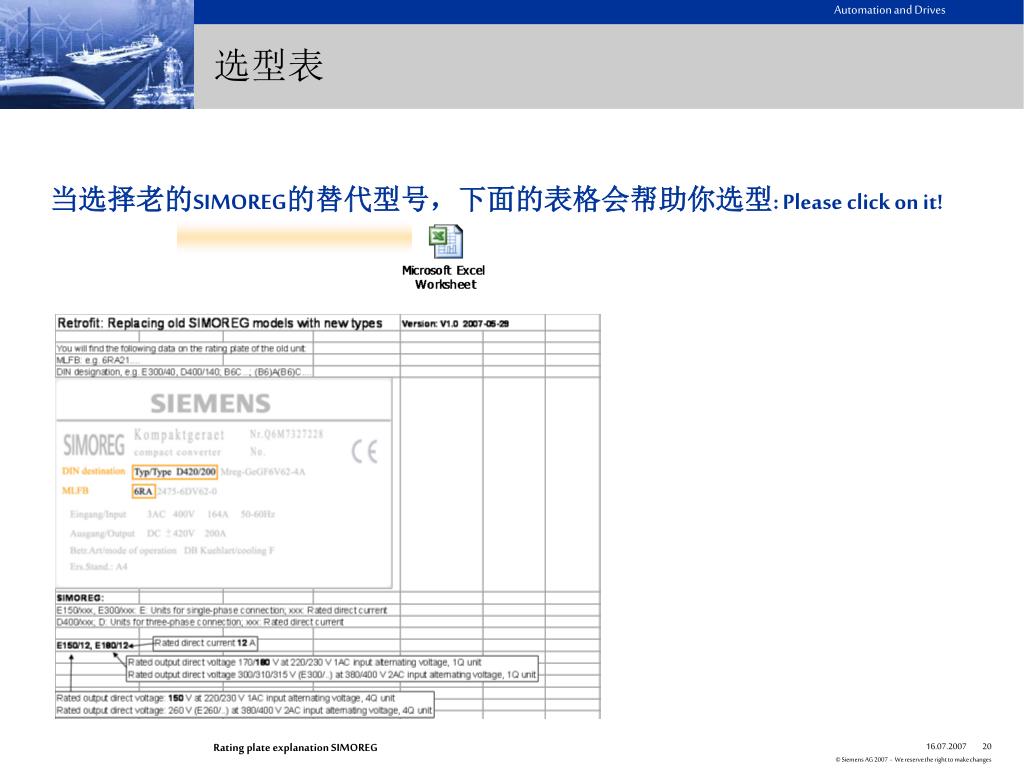Click the 'SIMOREG:' bold heading cell
The image size is (1024, 768).
click(x=80, y=598)
